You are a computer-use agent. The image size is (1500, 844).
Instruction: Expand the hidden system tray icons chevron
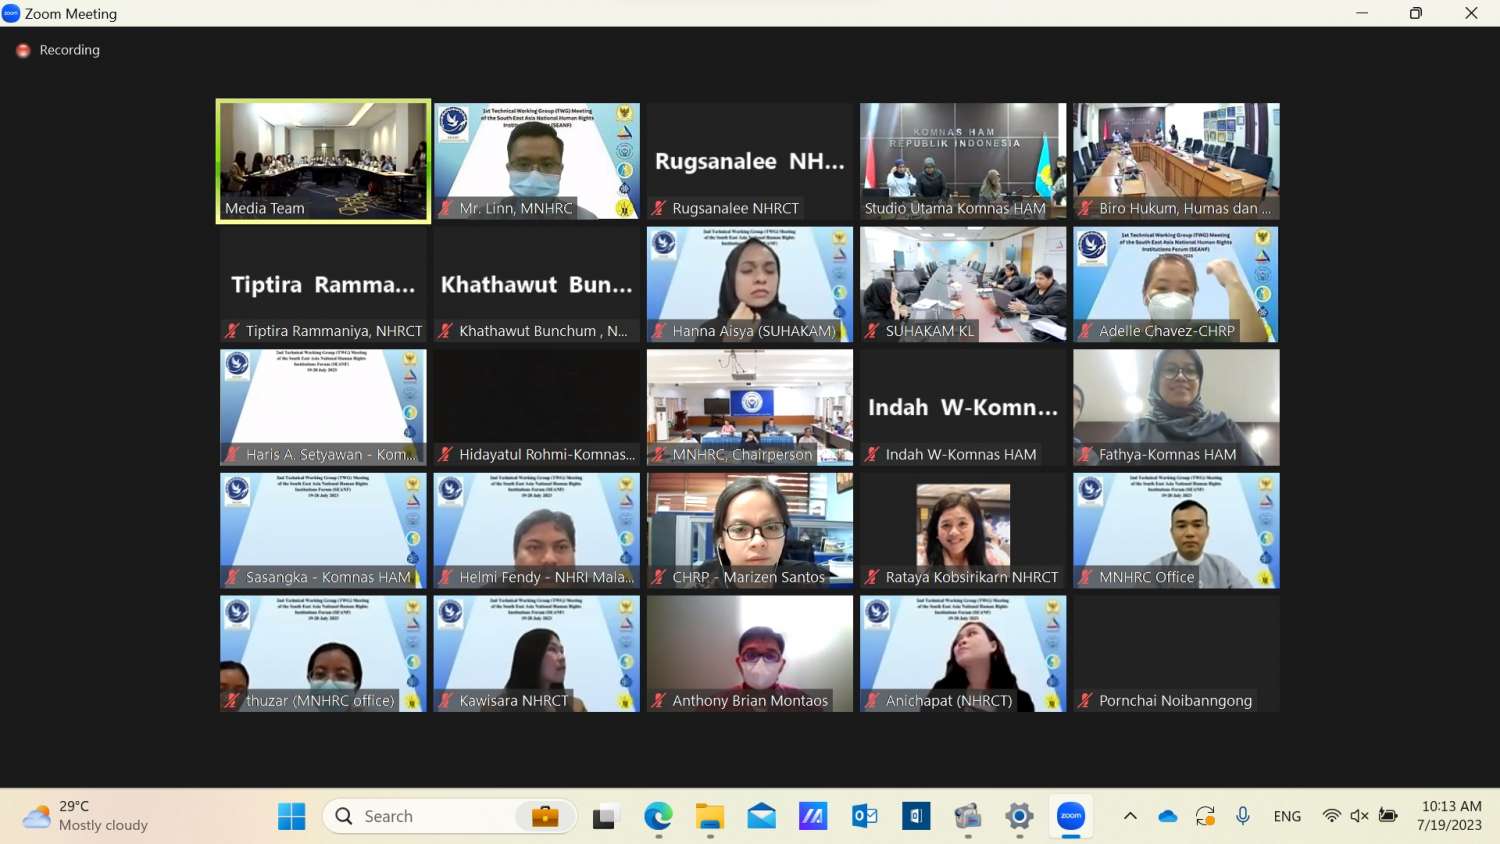pyautogui.click(x=1130, y=816)
